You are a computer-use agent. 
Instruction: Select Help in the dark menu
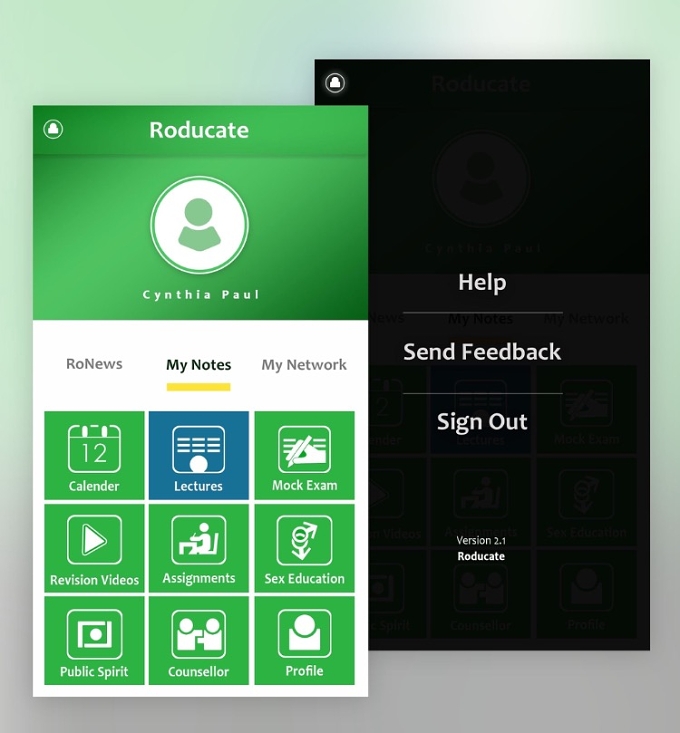pos(482,282)
